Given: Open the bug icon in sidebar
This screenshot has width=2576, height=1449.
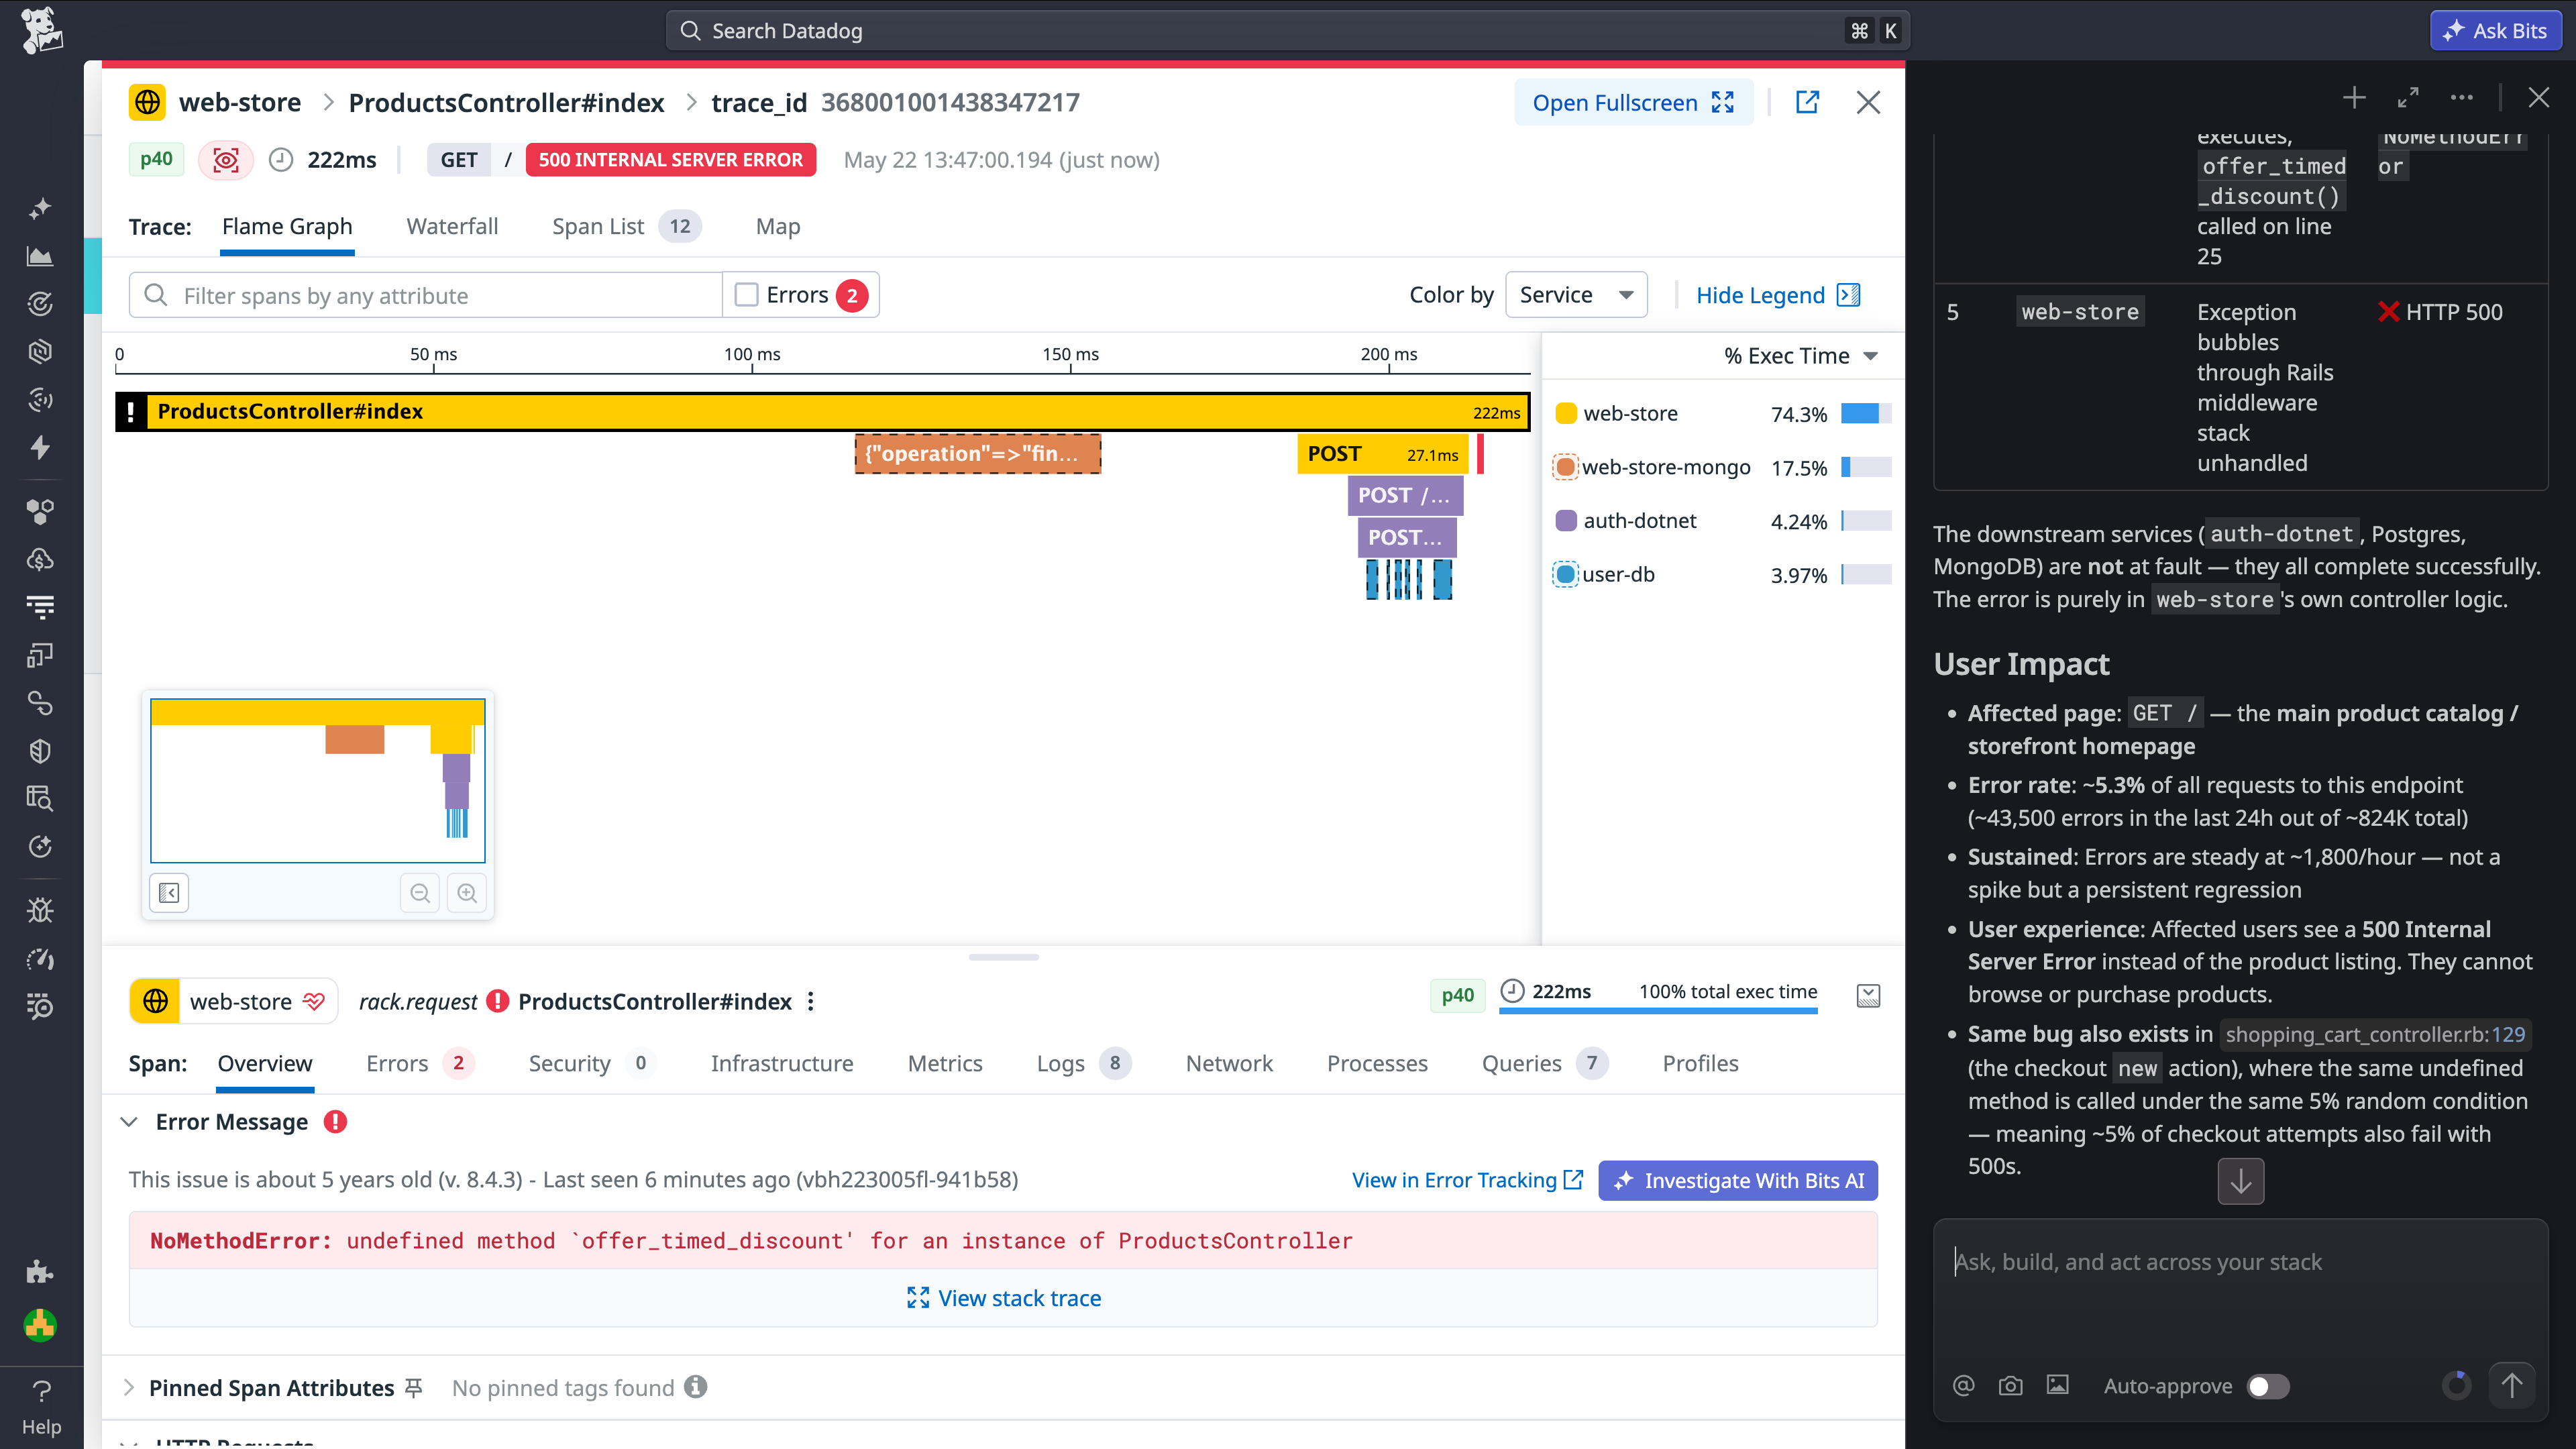Looking at the screenshot, I should coord(40,910).
